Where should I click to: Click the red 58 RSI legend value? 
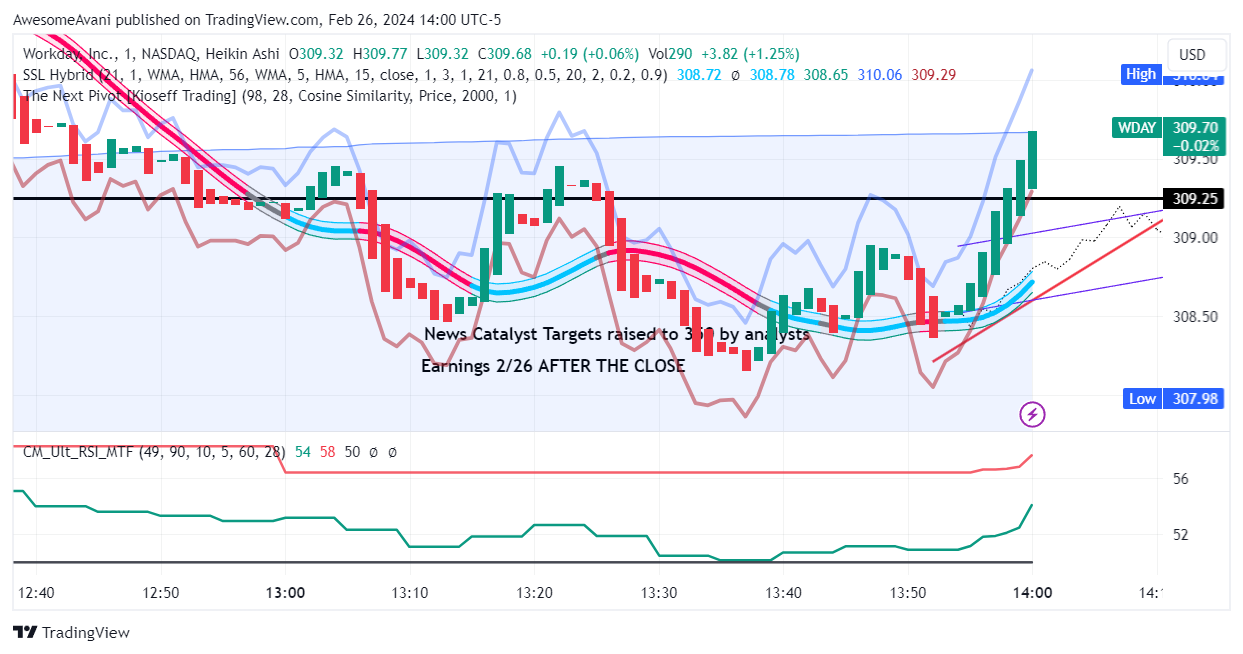pos(327,452)
